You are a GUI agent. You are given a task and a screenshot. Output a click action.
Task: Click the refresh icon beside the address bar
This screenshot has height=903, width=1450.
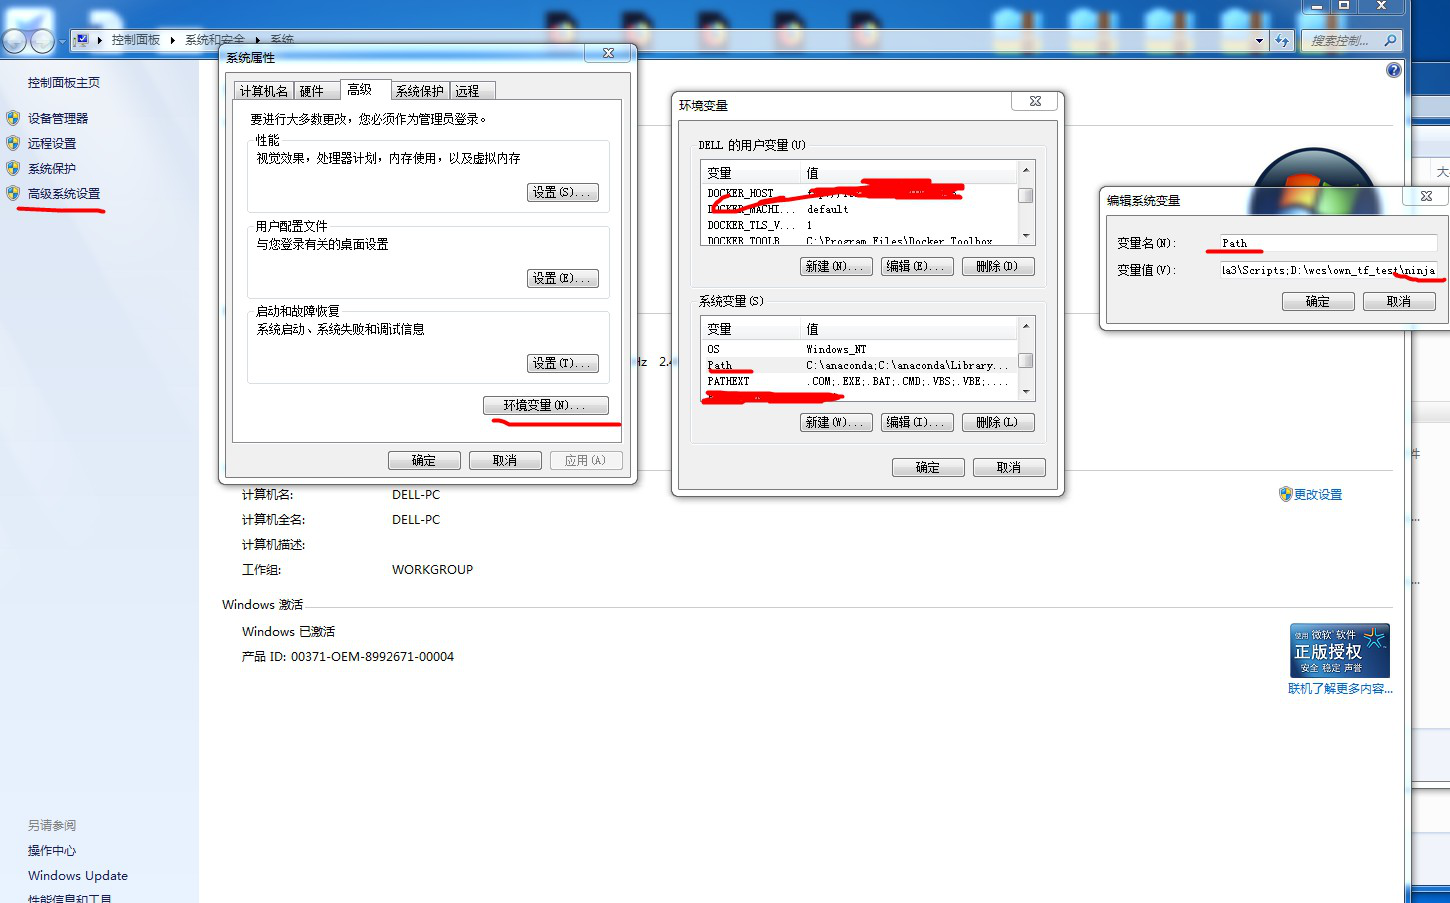coord(1281,41)
